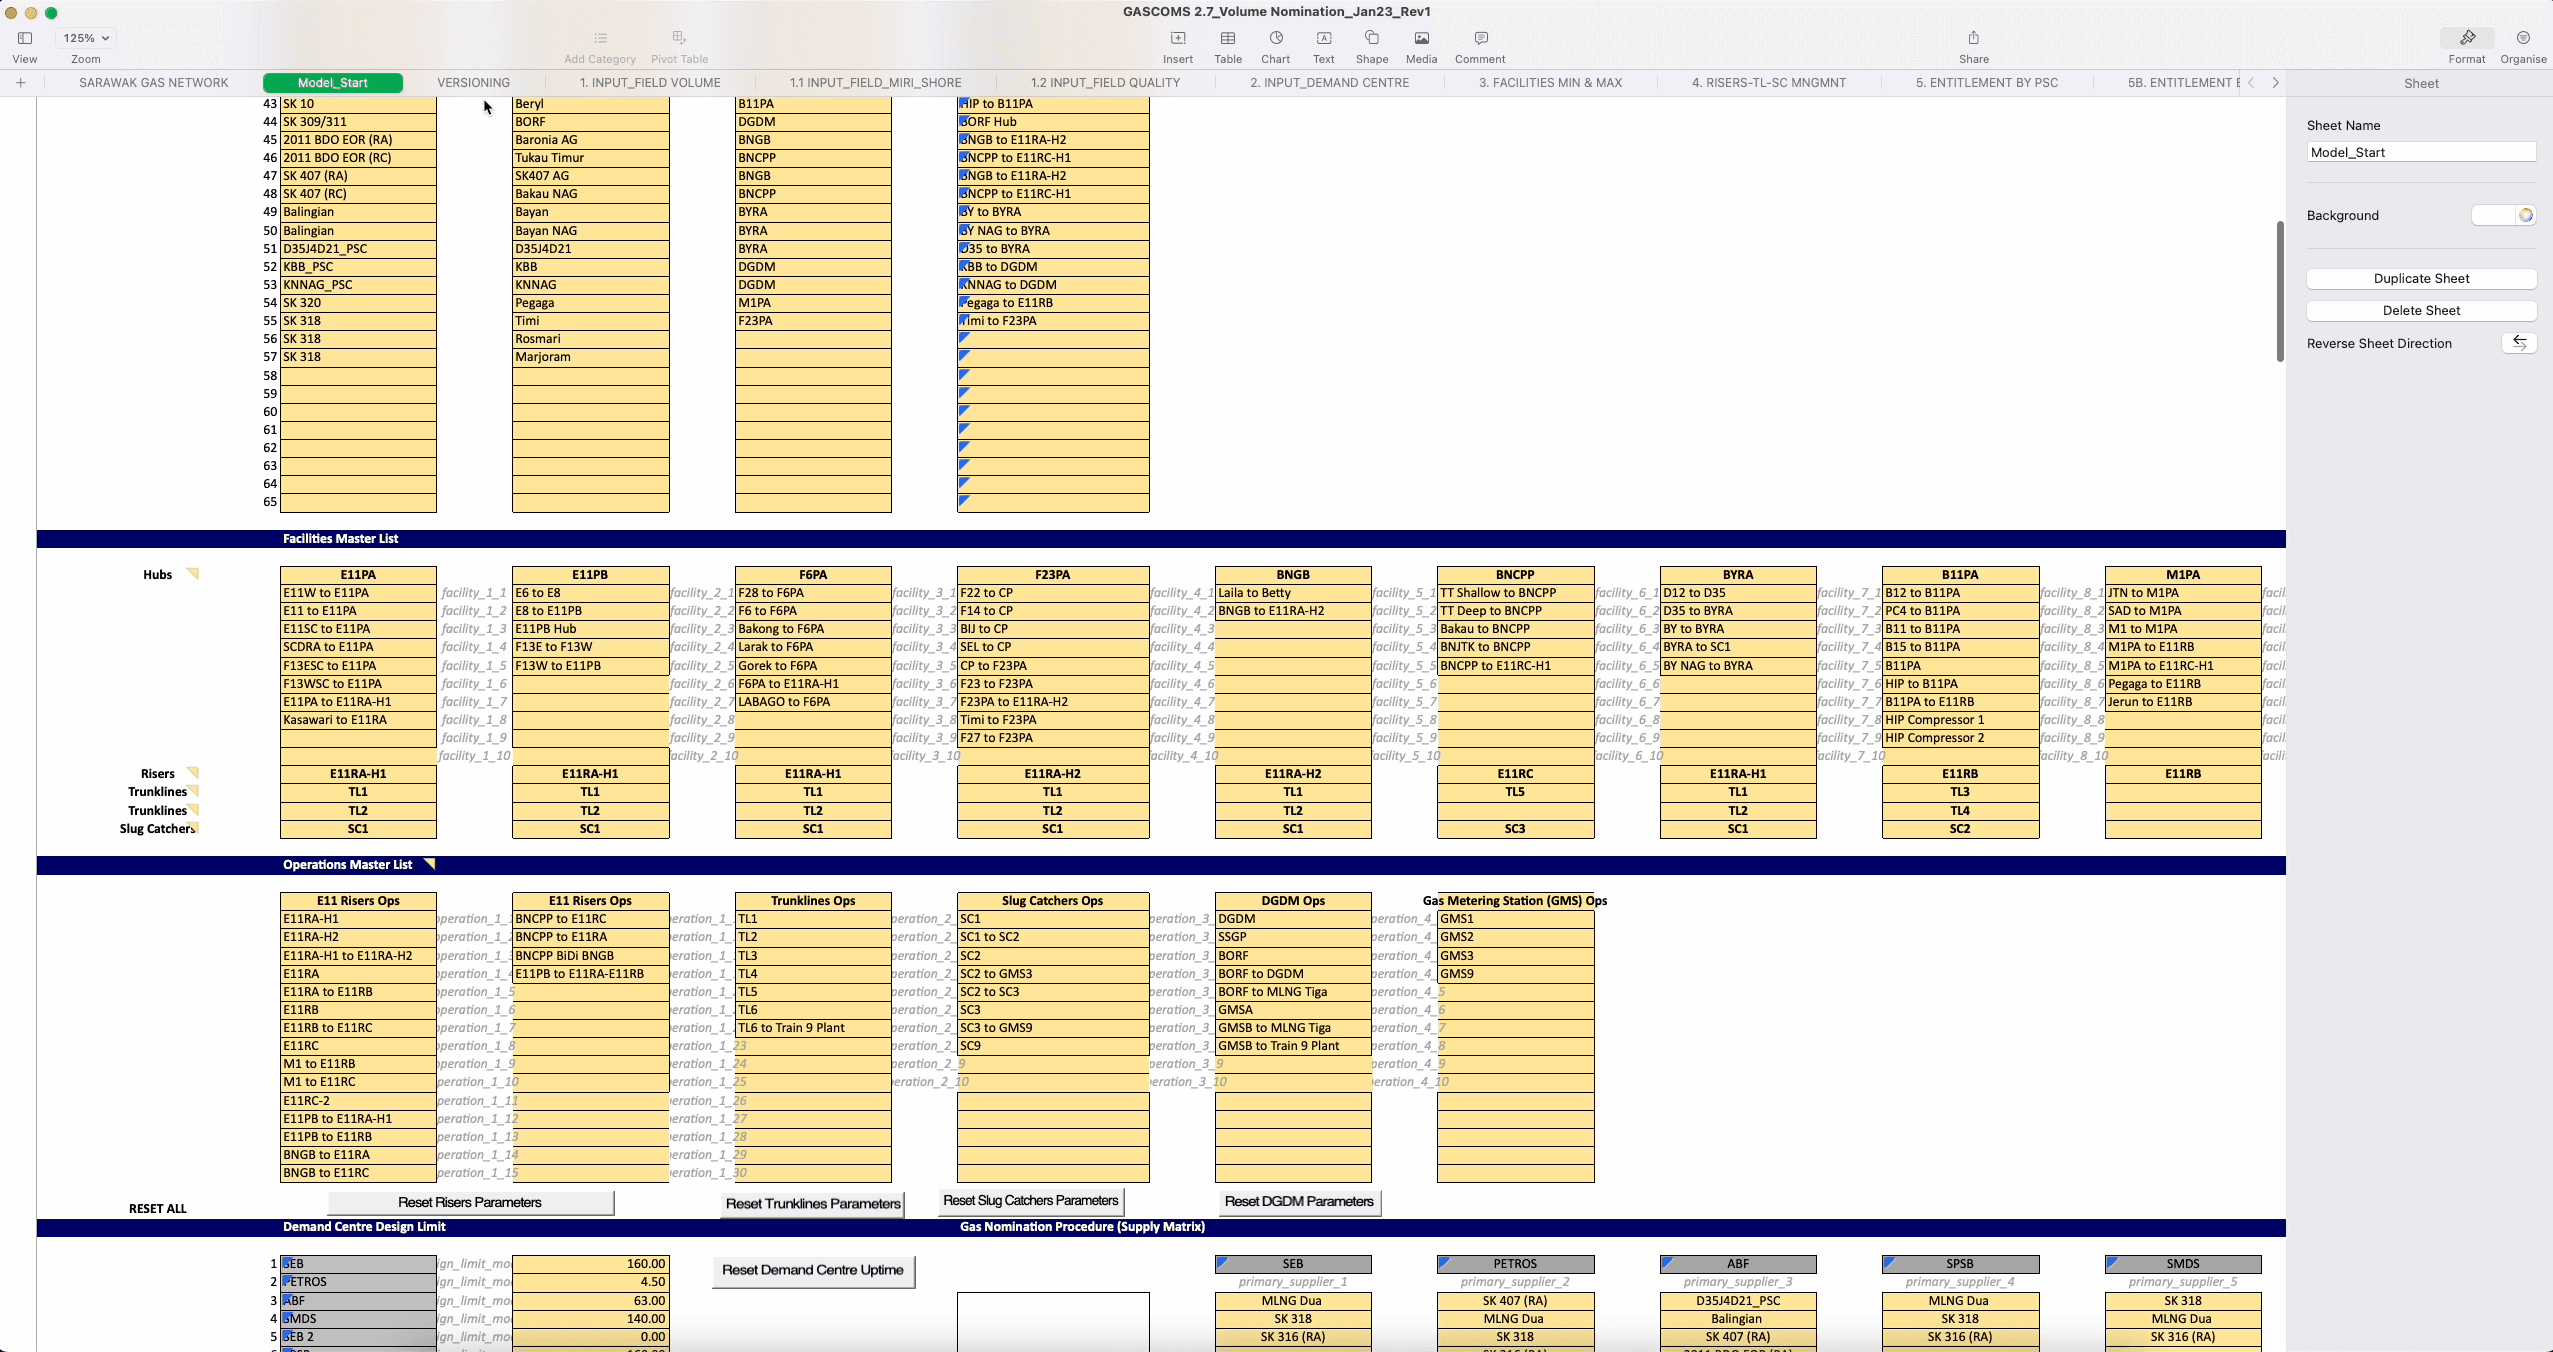Add a Text box
Image resolution: width=2553 pixels, height=1352 pixels.
1323,38
